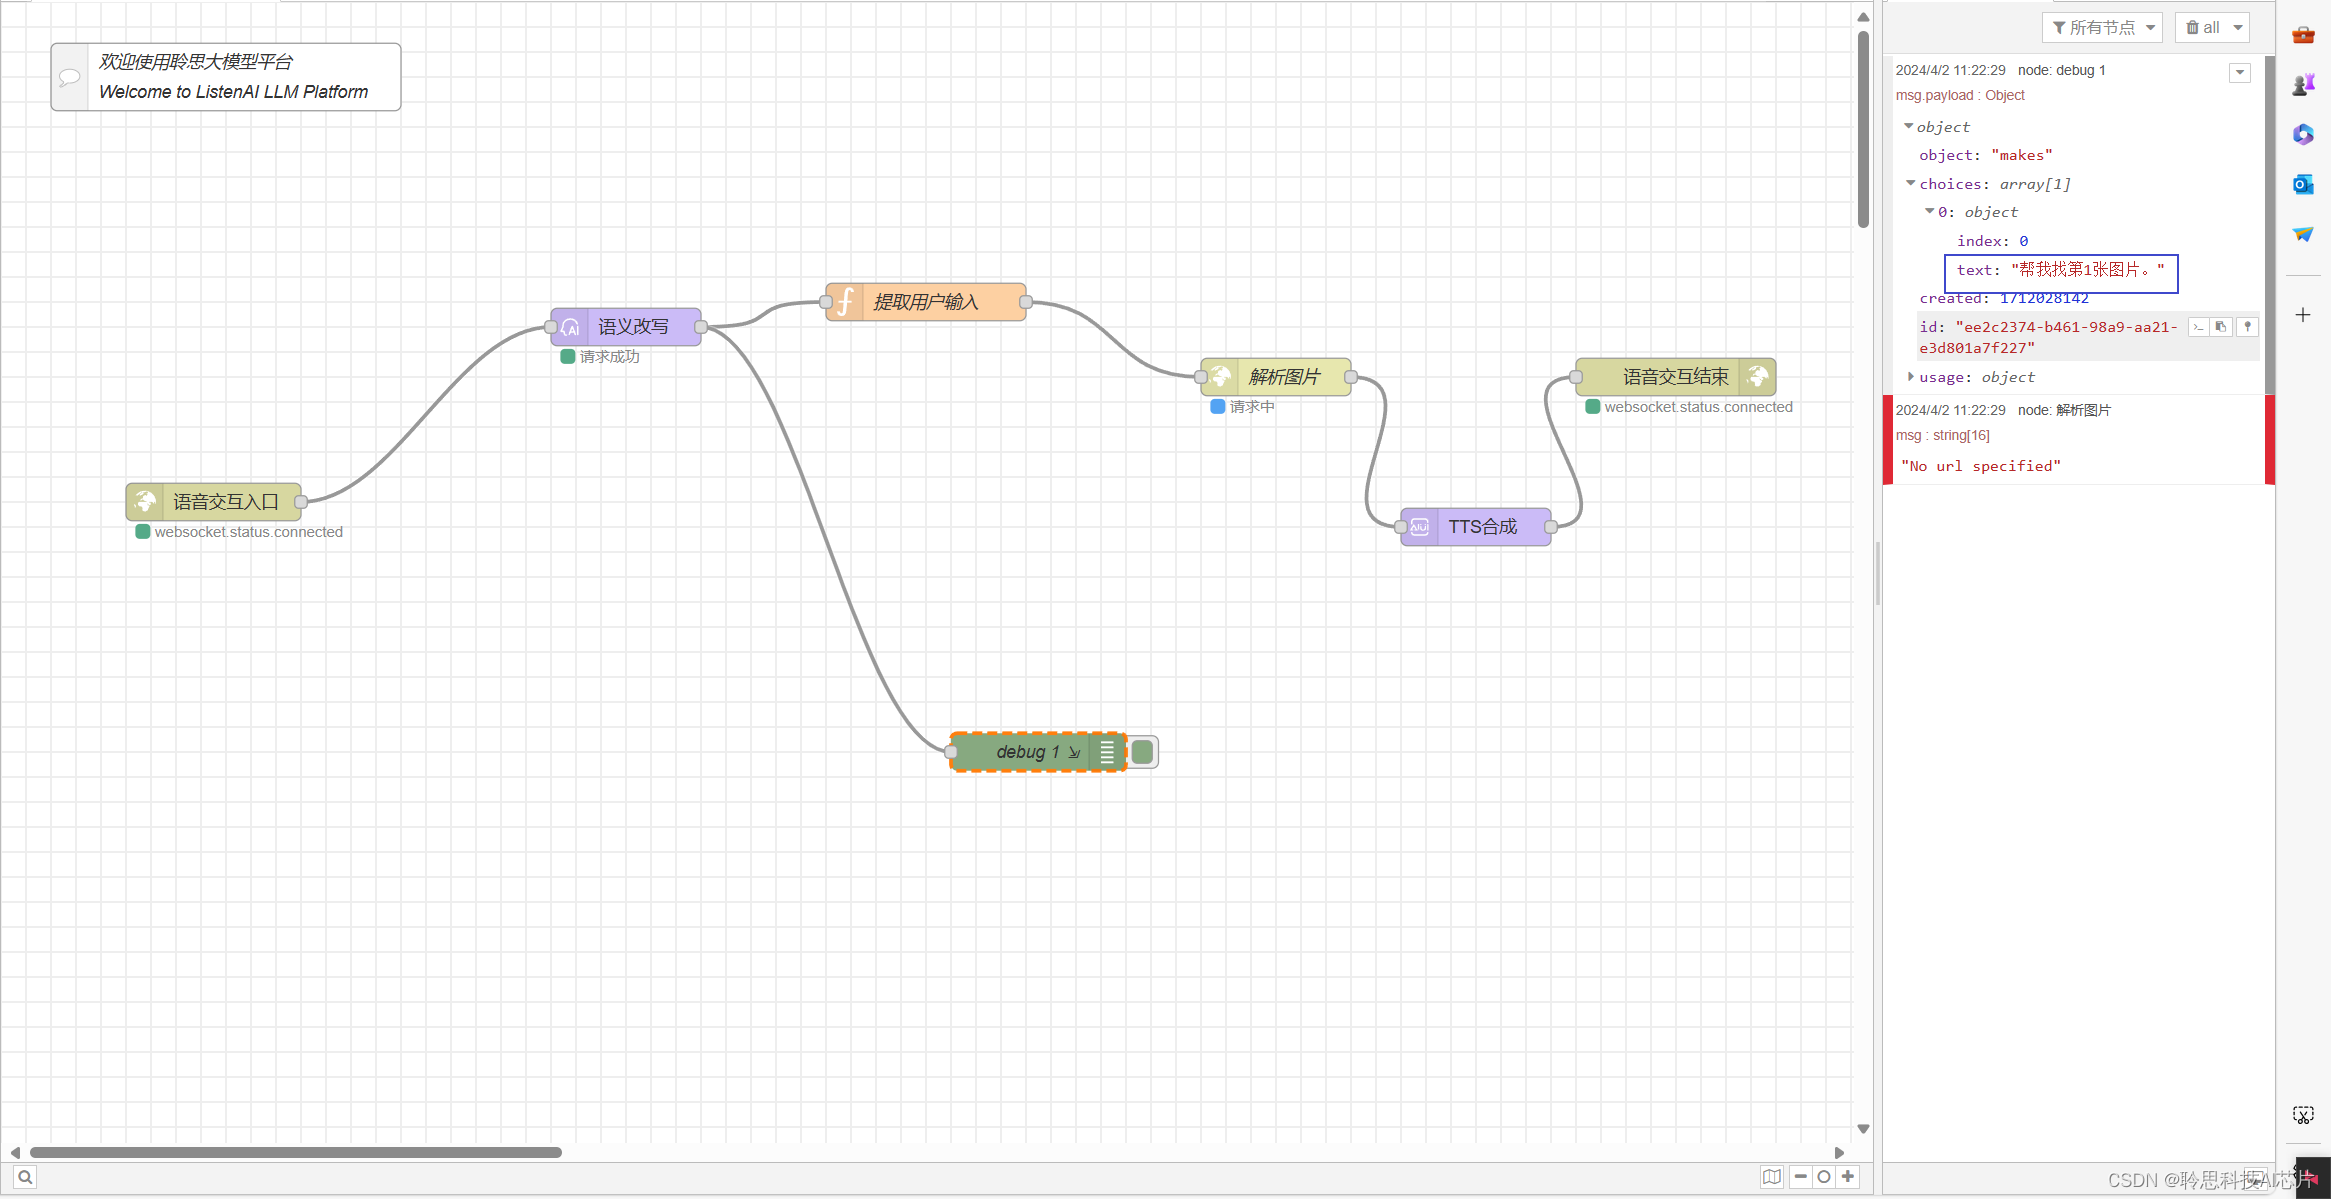Zoom out the flow canvas
Image resolution: width=2331 pixels, height=1199 pixels.
tap(1800, 1177)
